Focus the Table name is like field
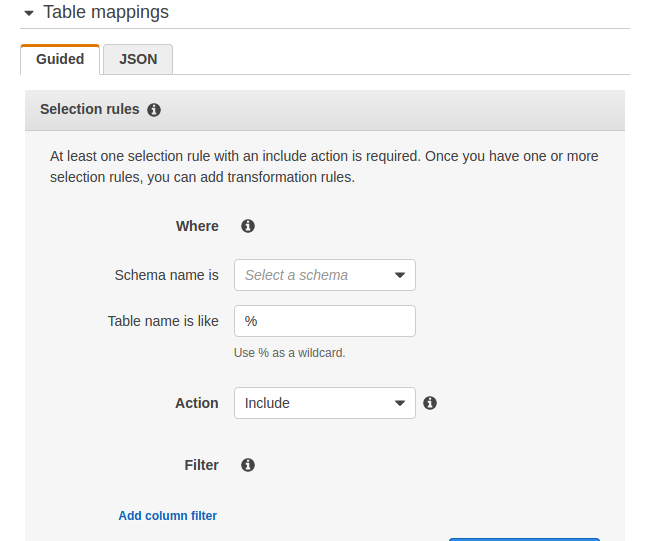 point(324,321)
